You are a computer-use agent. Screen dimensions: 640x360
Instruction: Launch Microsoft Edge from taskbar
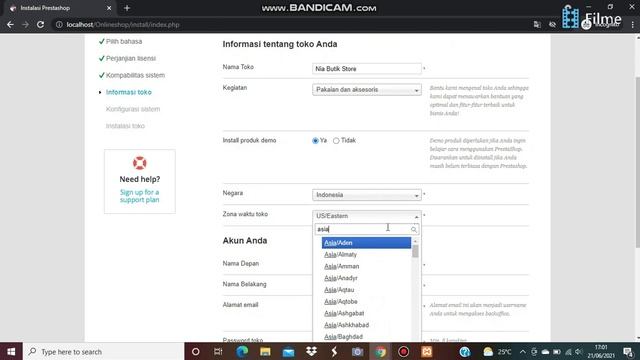point(242,351)
